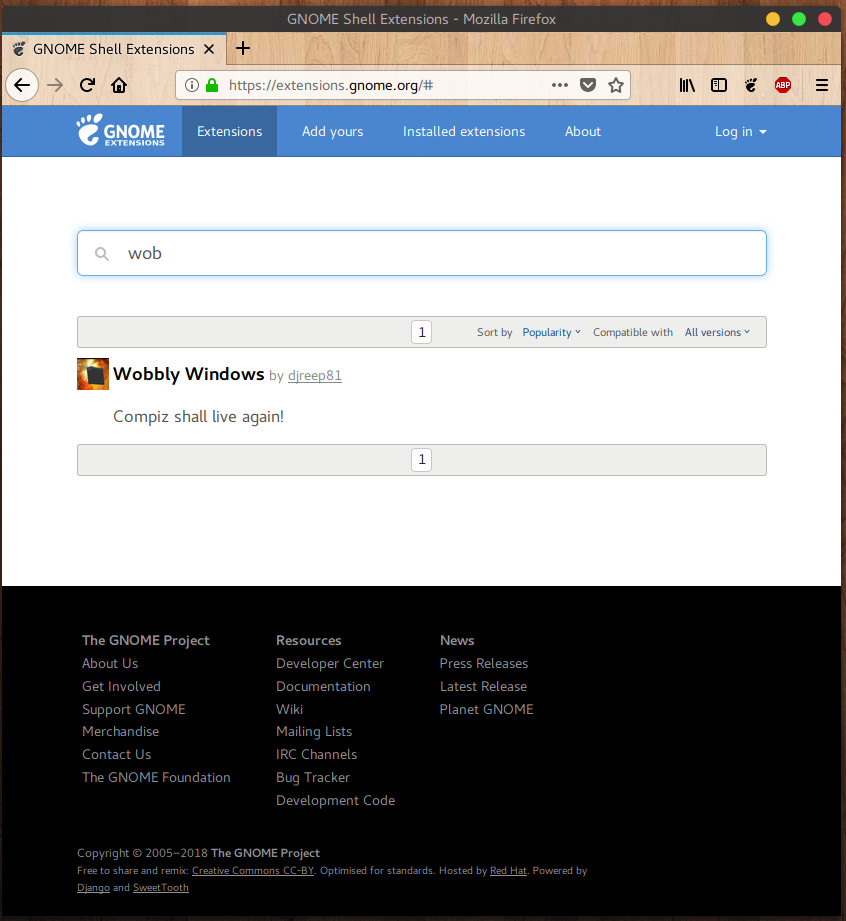
Task: Open the Firefox hamburger menu
Action: (822, 85)
